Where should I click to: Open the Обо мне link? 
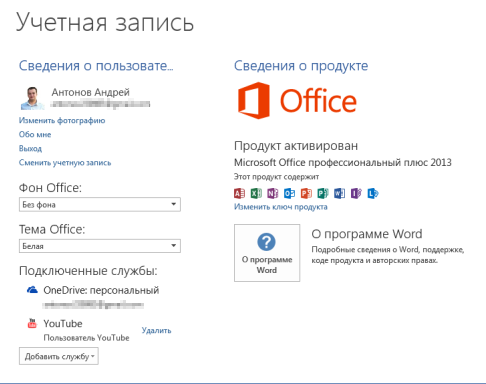pos(35,134)
